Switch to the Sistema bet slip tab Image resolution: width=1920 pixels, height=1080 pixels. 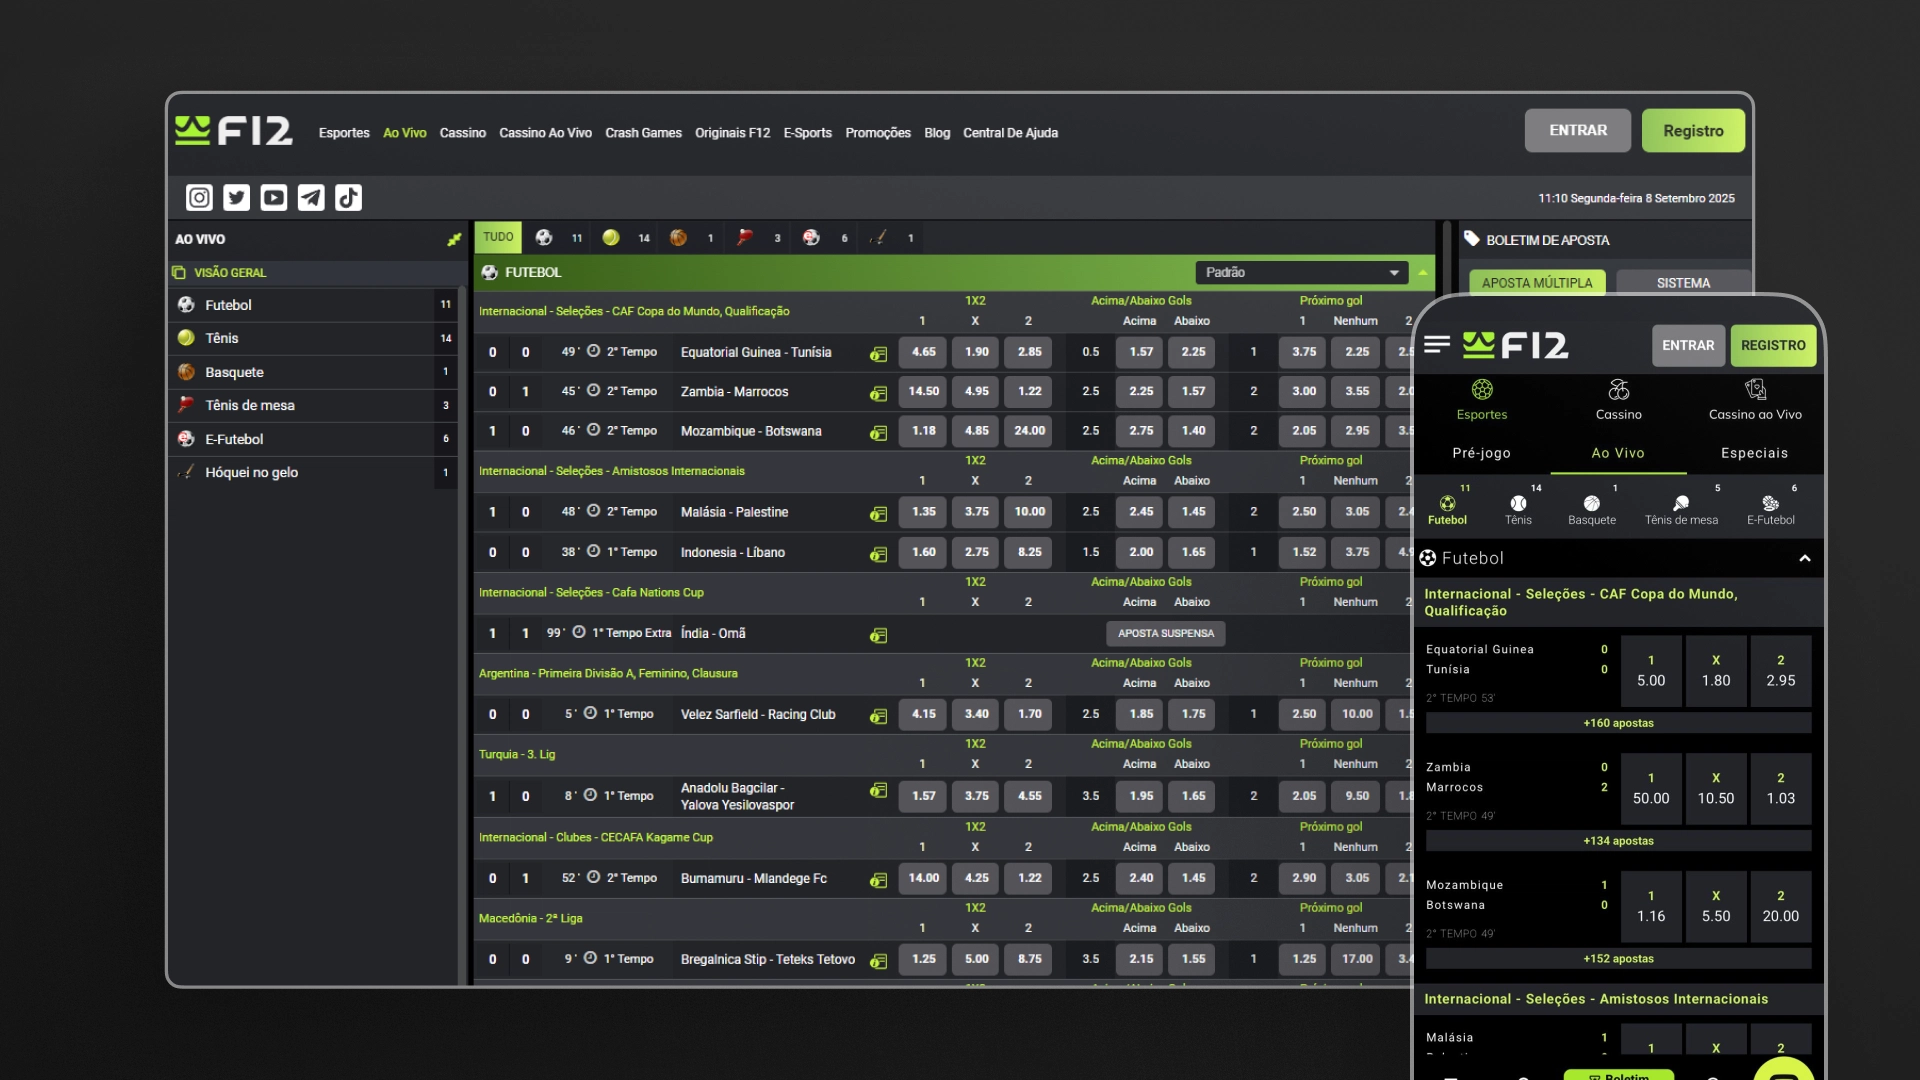click(1682, 282)
